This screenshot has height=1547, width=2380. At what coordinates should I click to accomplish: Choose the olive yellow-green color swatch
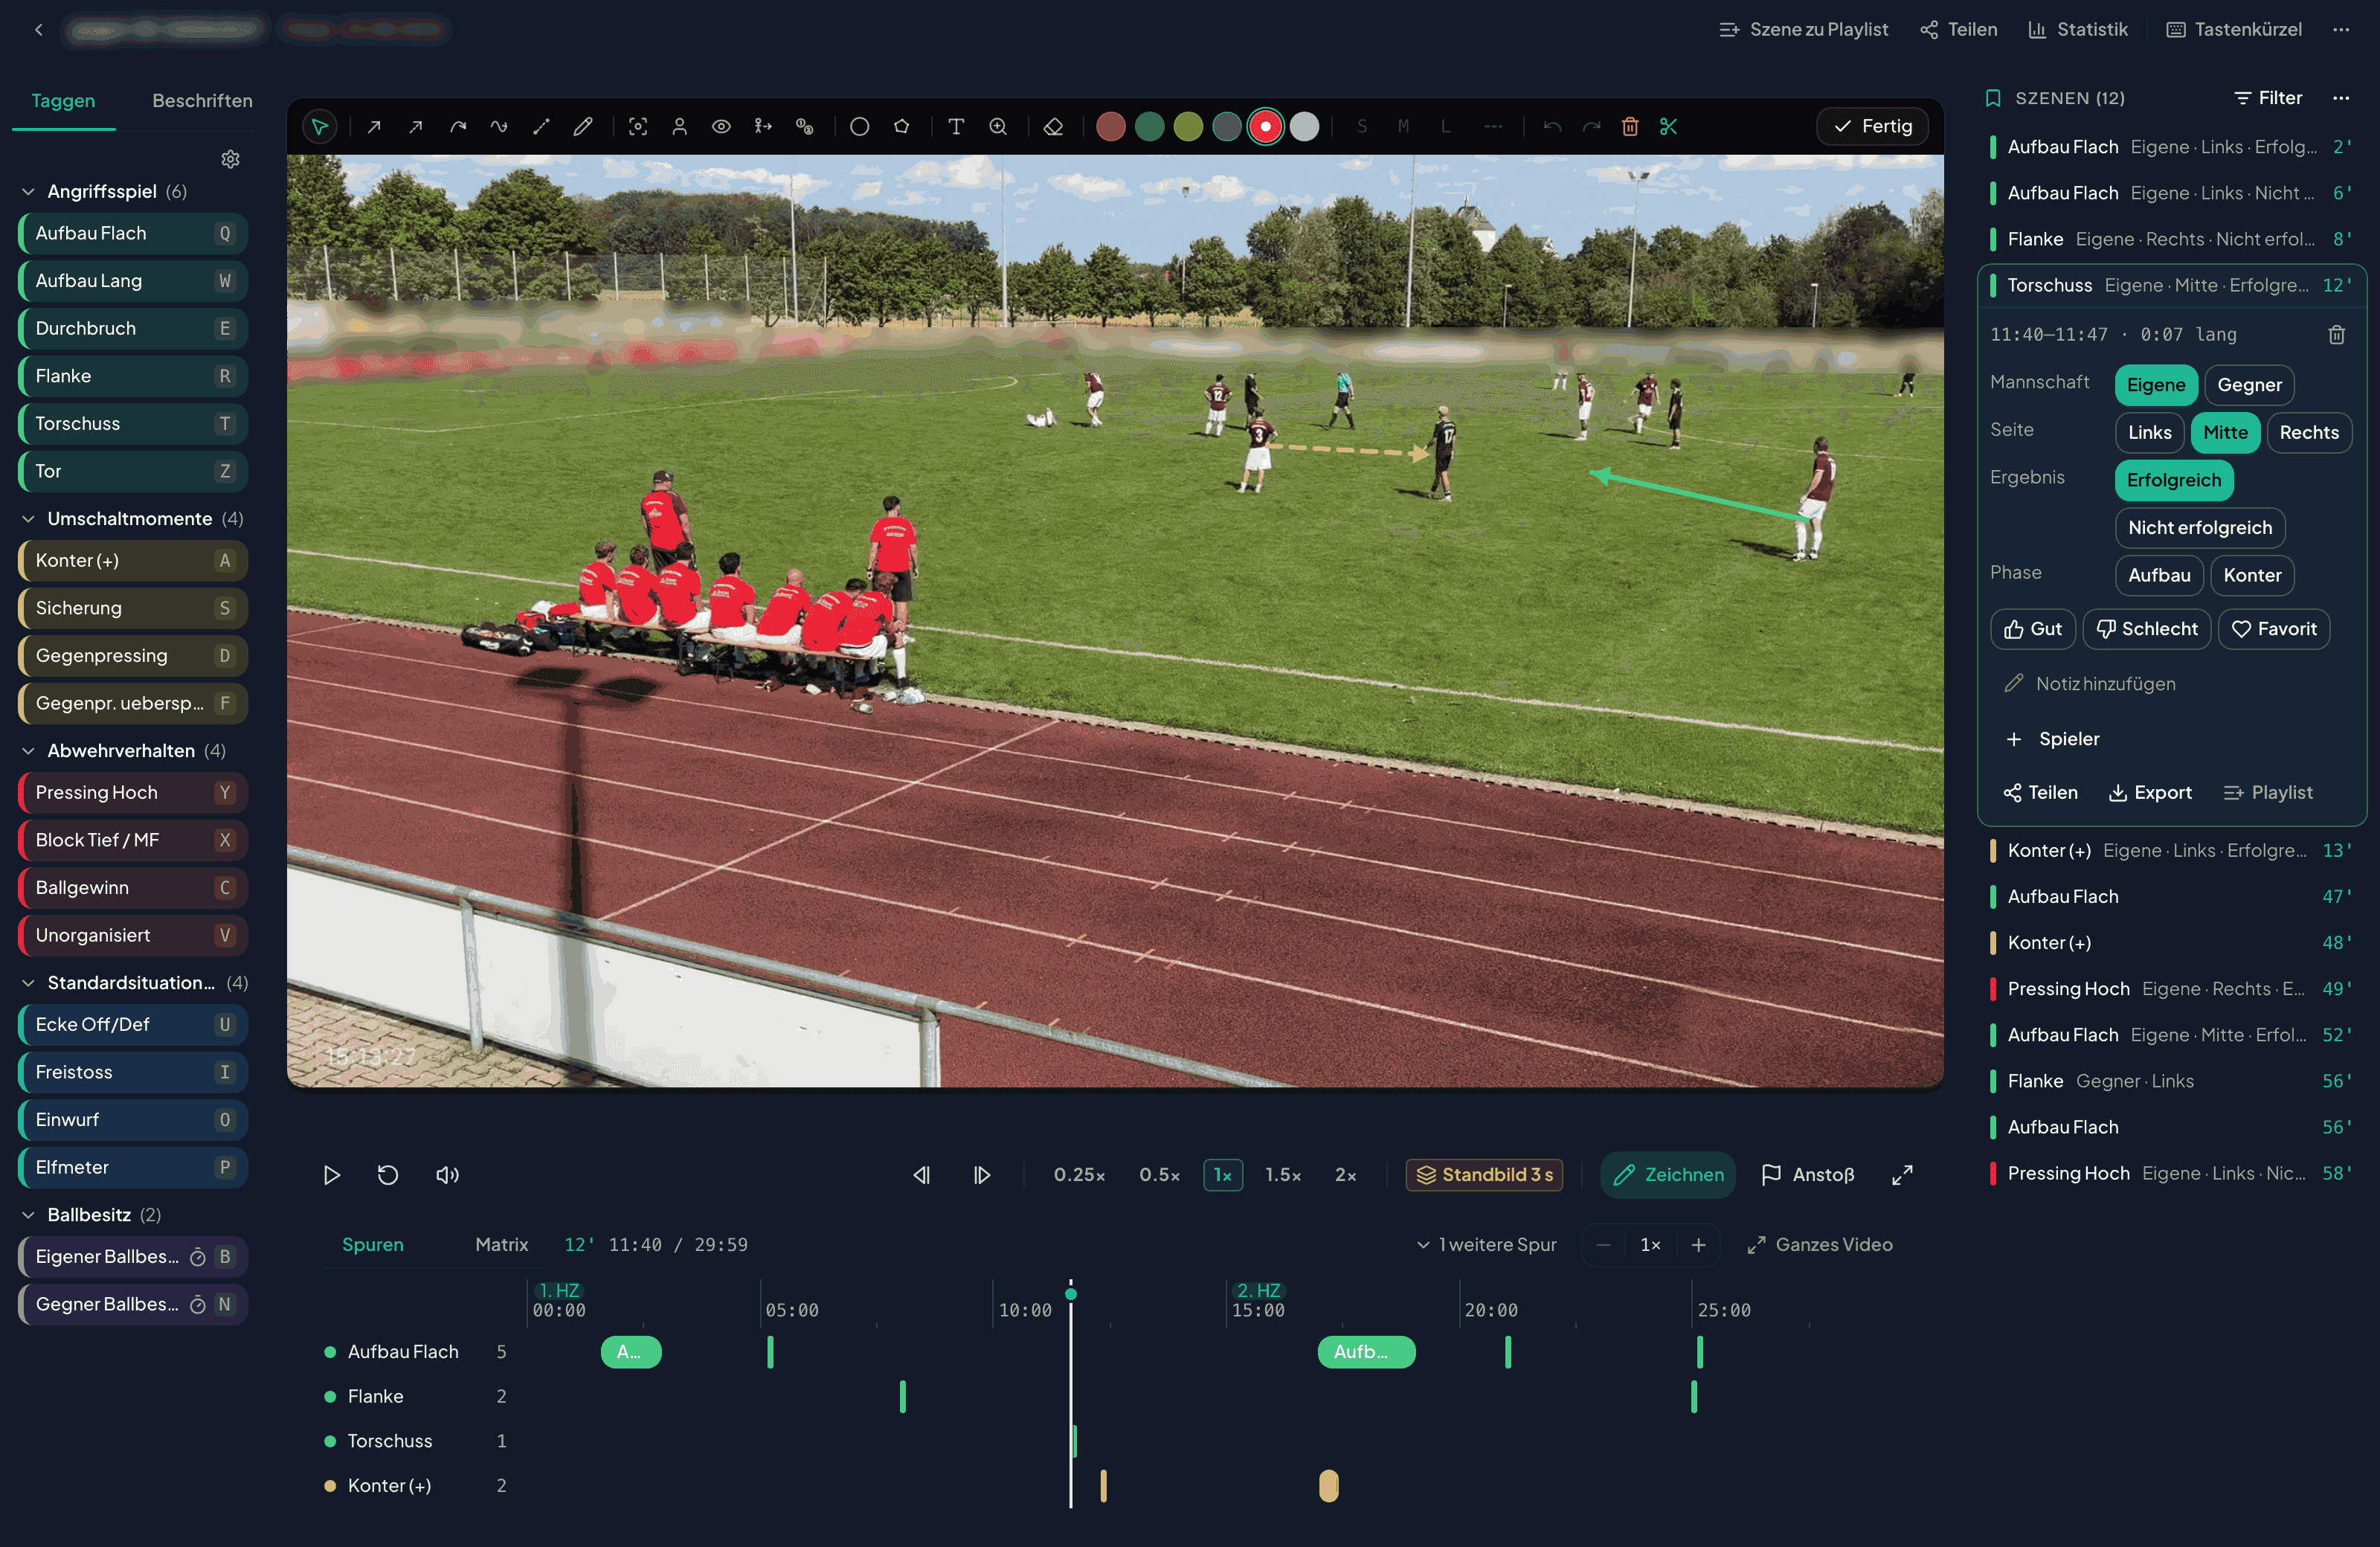click(x=1188, y=127)
